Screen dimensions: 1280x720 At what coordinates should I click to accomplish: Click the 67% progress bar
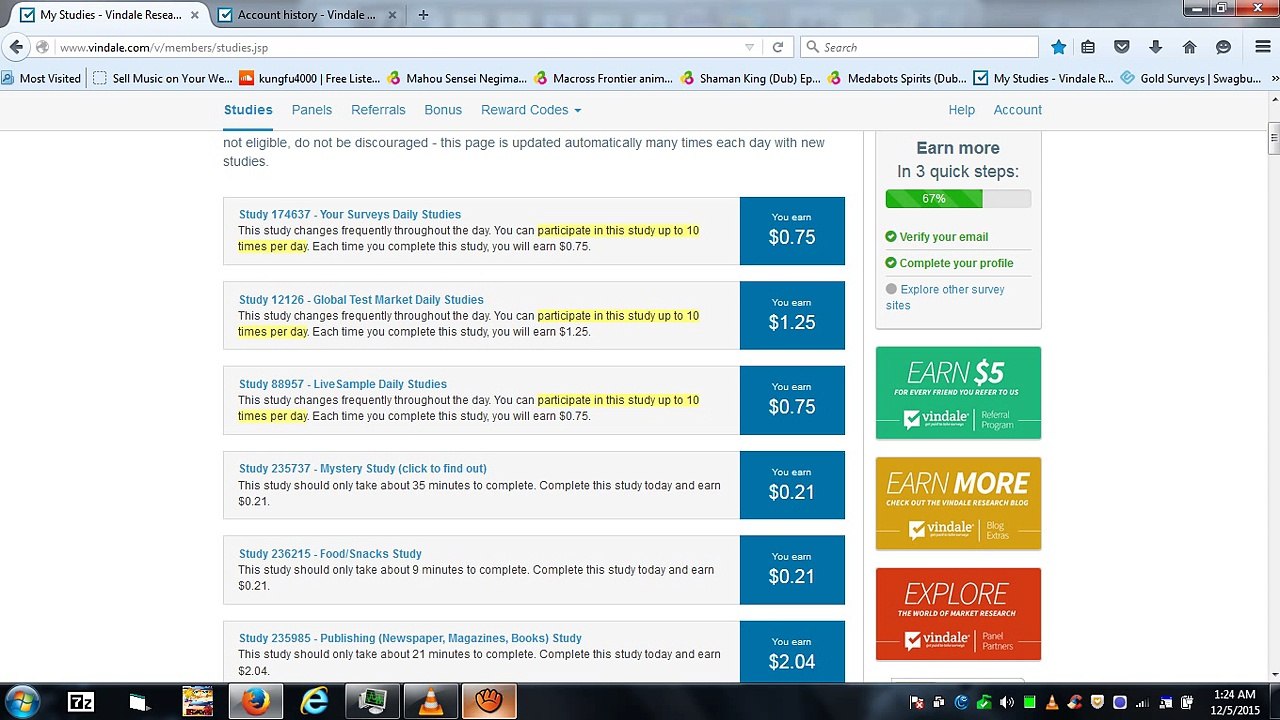[x=958, y=198]
